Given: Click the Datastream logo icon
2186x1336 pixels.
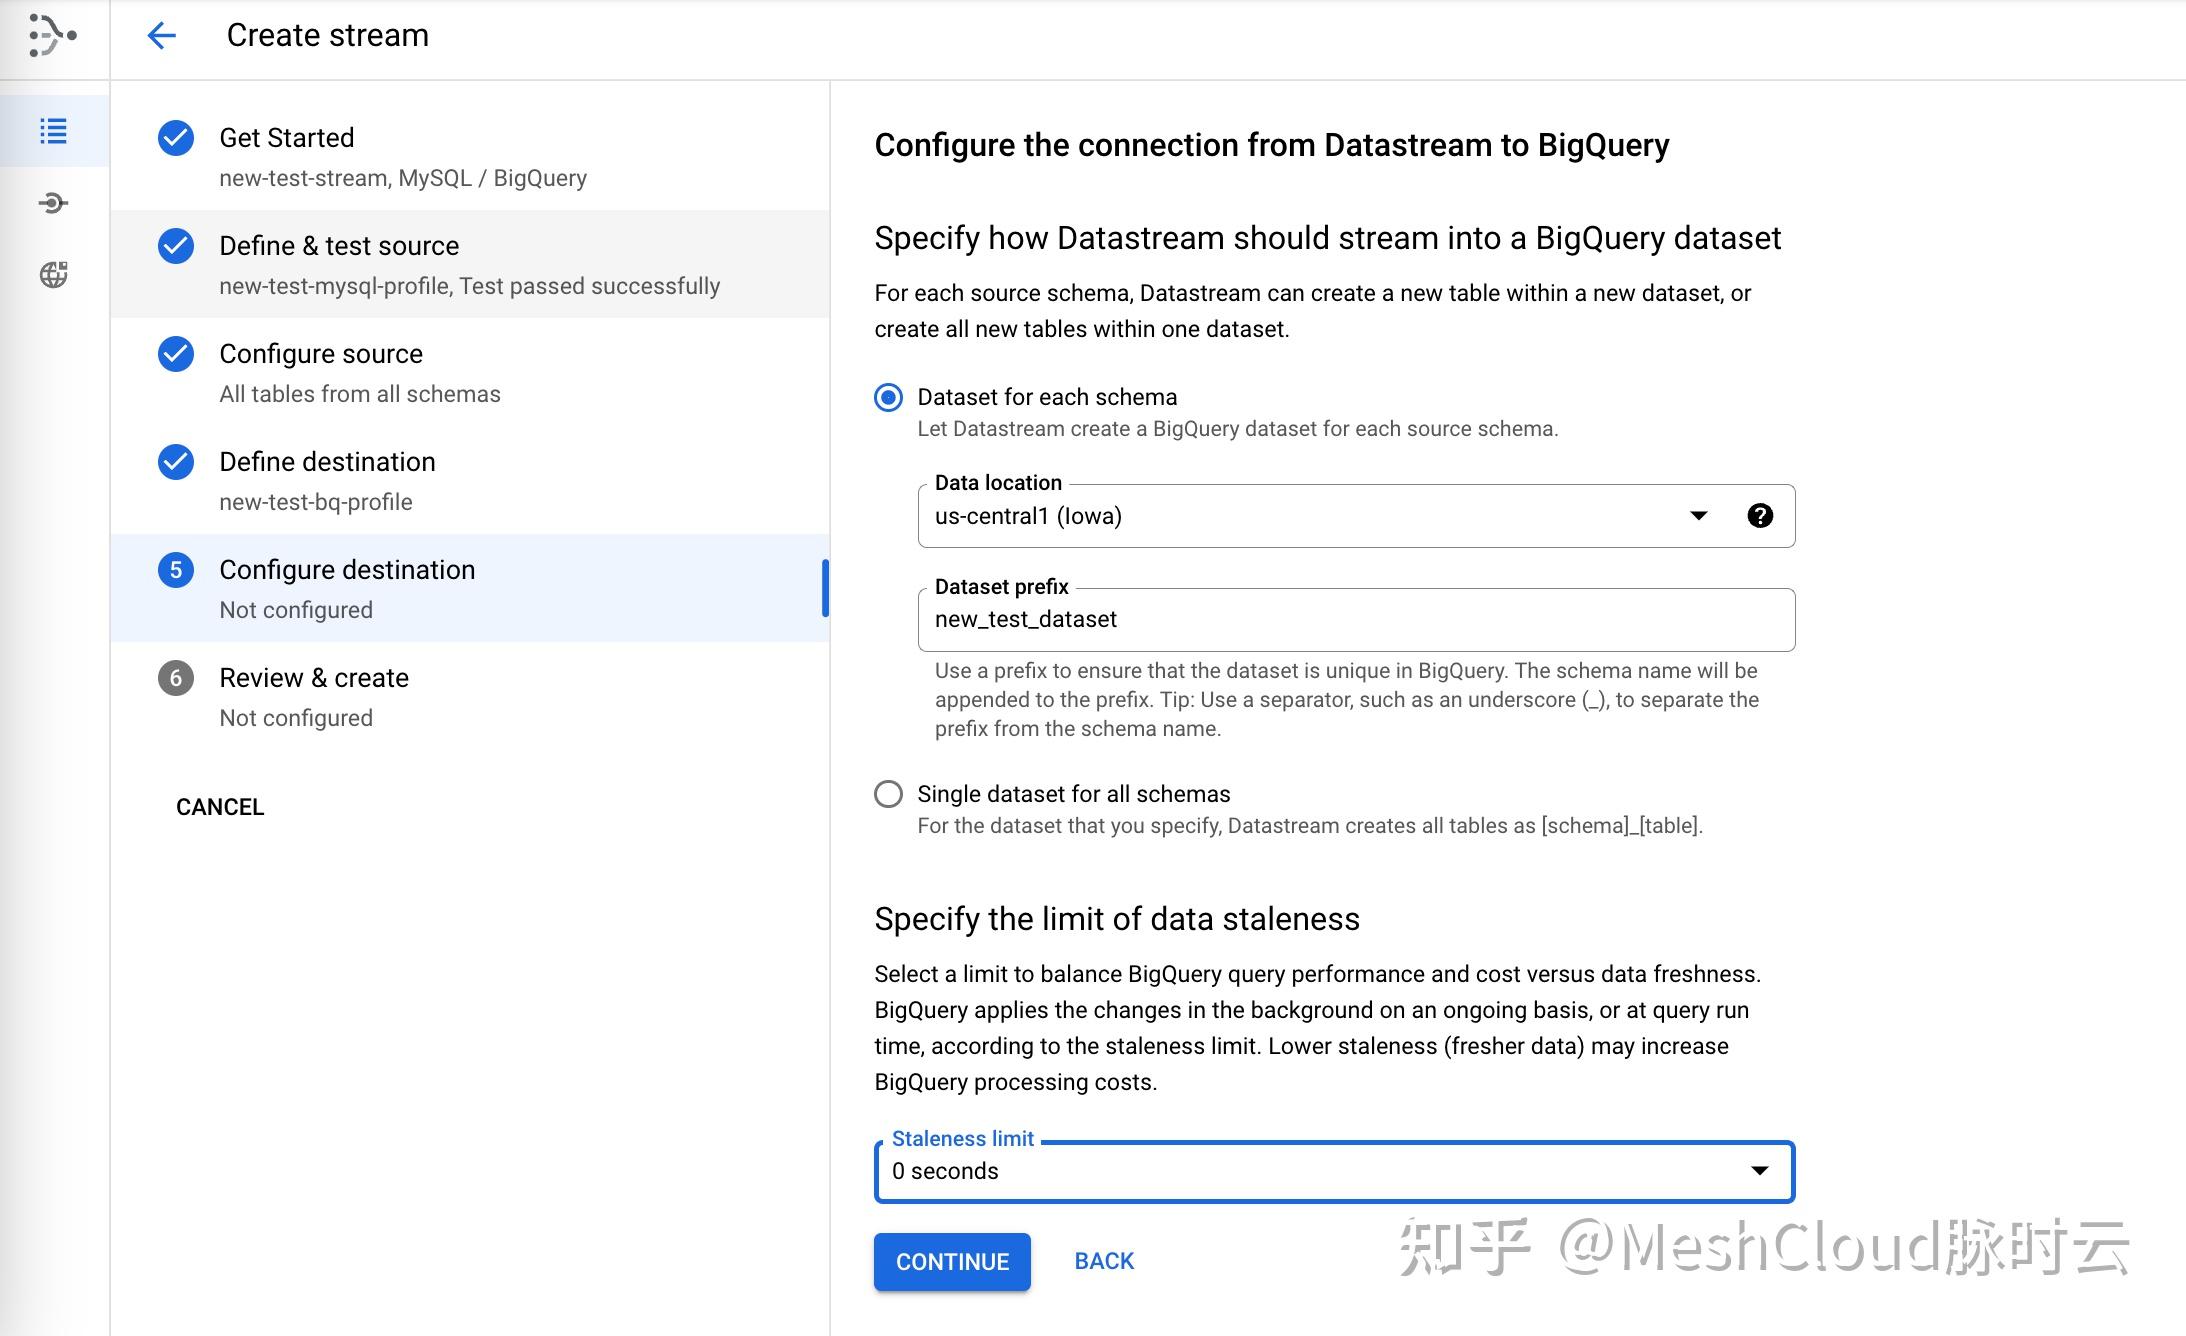Looking at the screenshot, I should coord(52,36).
